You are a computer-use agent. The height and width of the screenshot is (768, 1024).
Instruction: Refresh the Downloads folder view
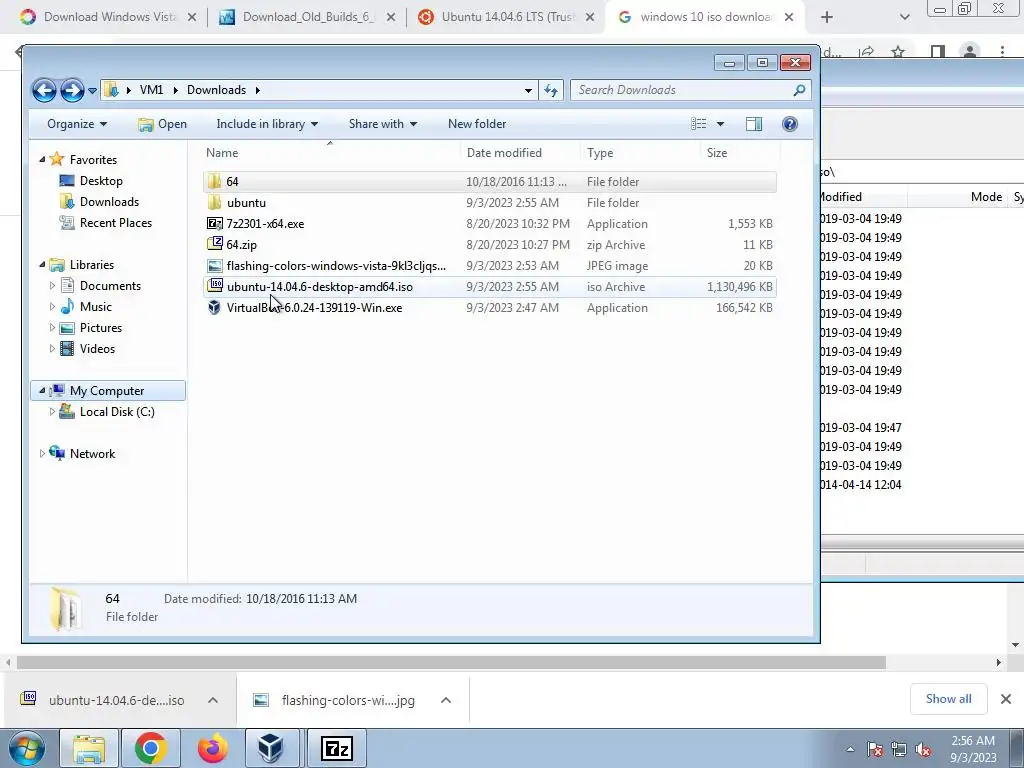pos(551,90)
